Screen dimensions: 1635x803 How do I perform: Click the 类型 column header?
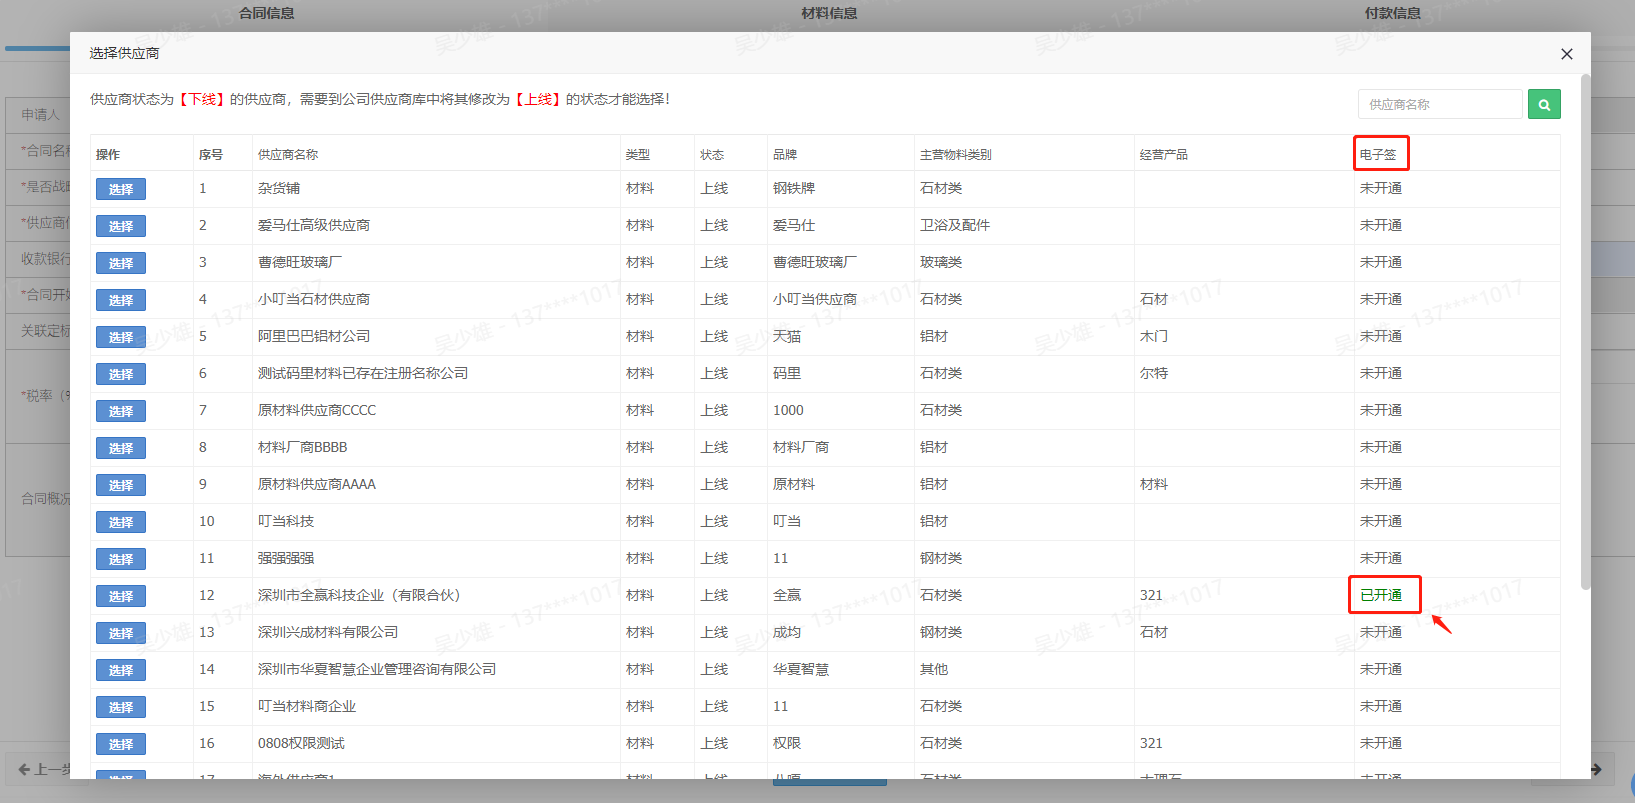point(638,154)
